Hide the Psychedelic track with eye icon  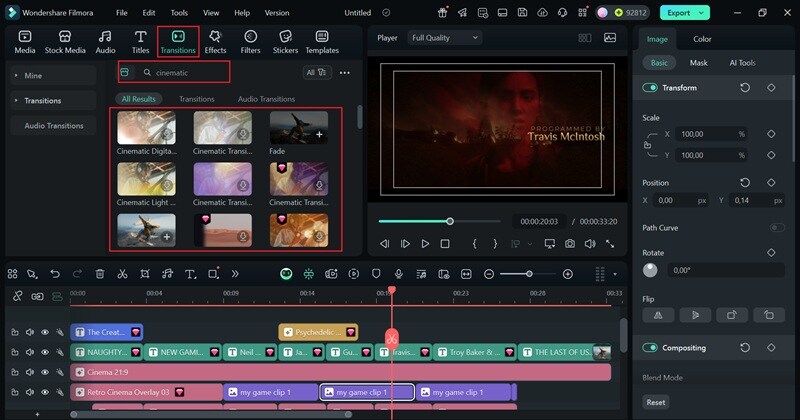point(45,332)
